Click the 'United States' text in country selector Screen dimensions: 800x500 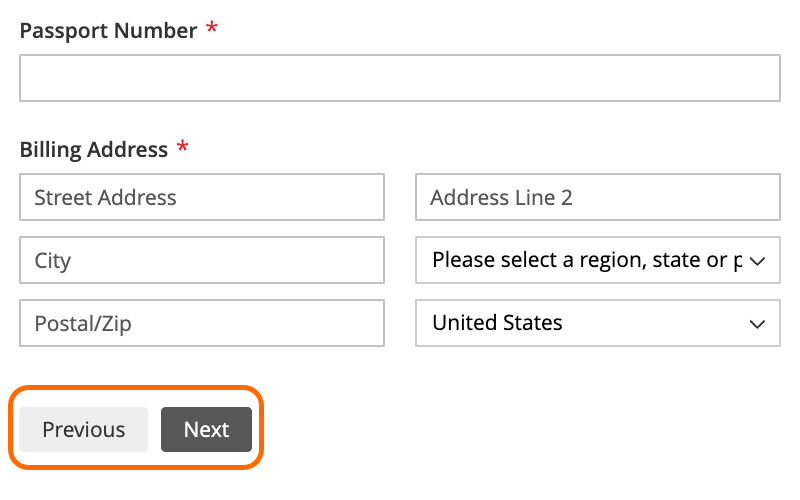(x=497, y=323)
